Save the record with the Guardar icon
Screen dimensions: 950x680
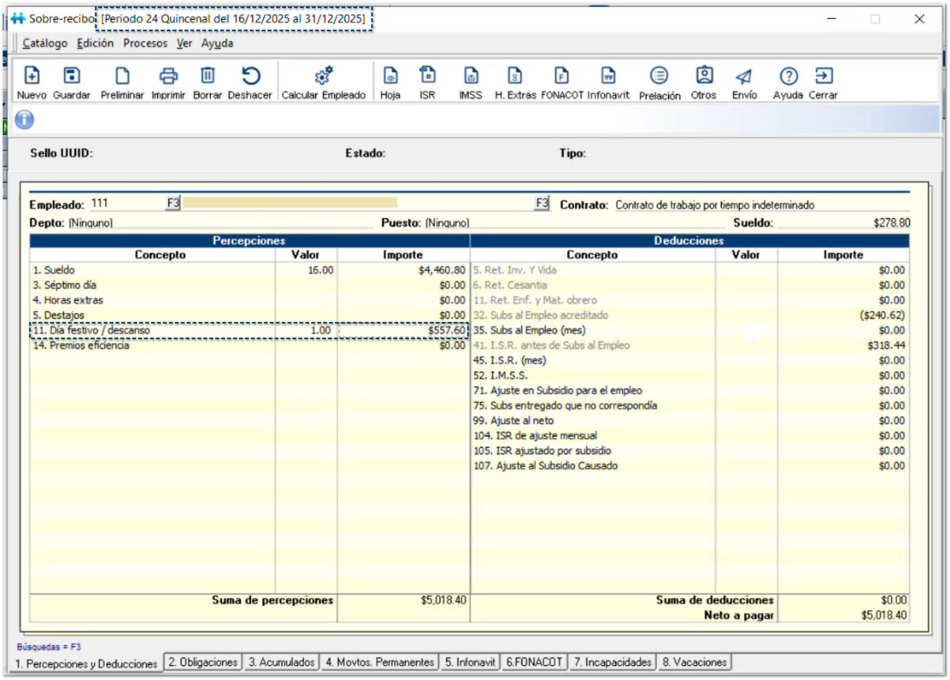pos(72,82)
